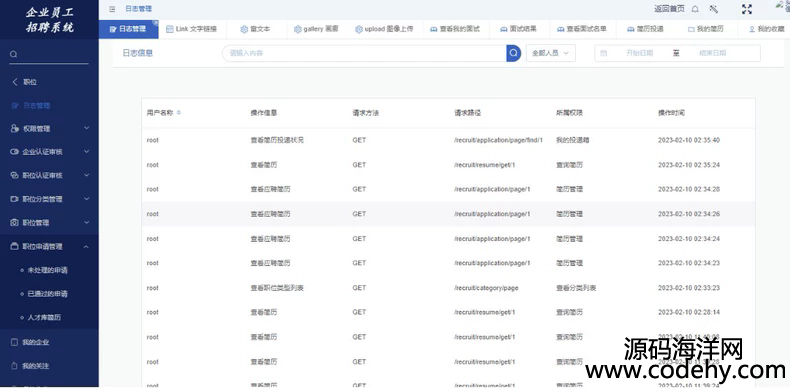This screenshot has width=790, height=390.
Task: Enter fullscreen mode with the expand icon
Action: [x=747, y=9]
